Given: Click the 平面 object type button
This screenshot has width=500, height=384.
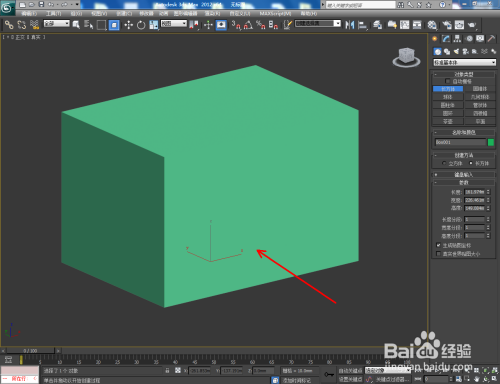Looking at the screenshot, I should 480,122.
